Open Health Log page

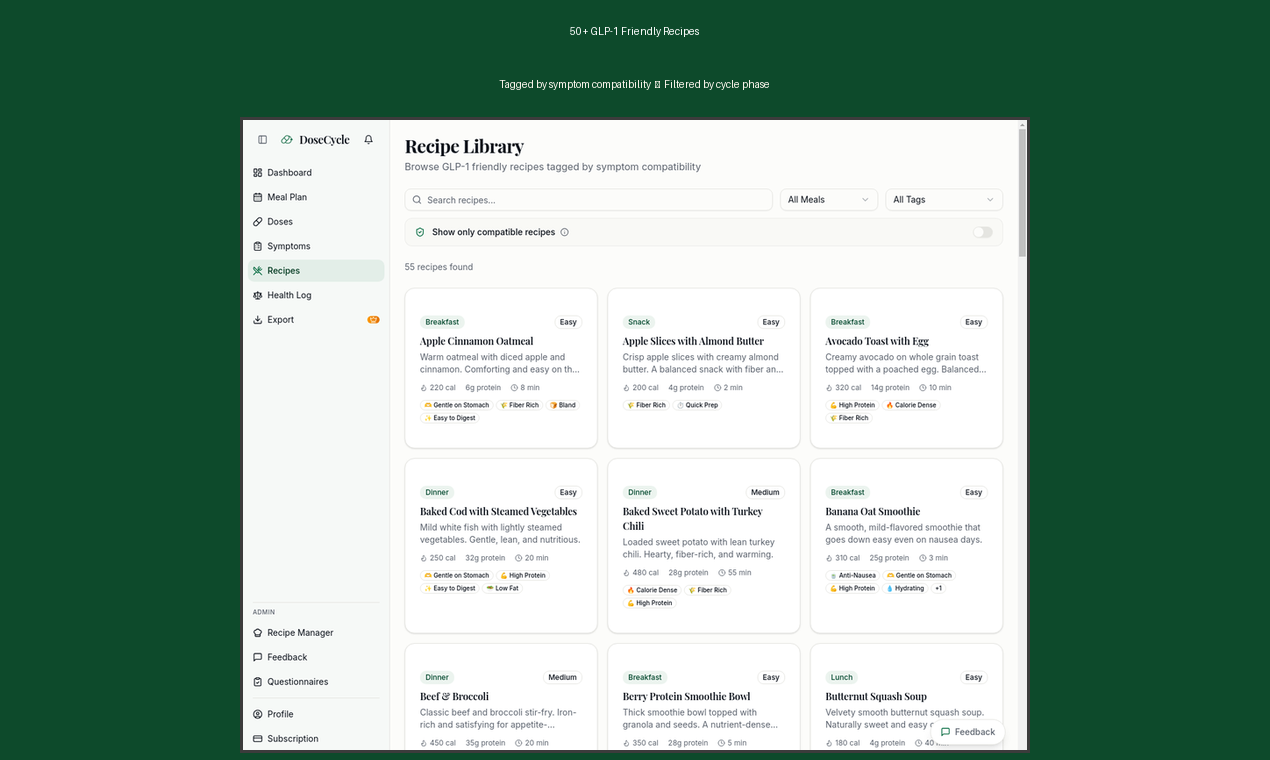(x=316, y=295)
